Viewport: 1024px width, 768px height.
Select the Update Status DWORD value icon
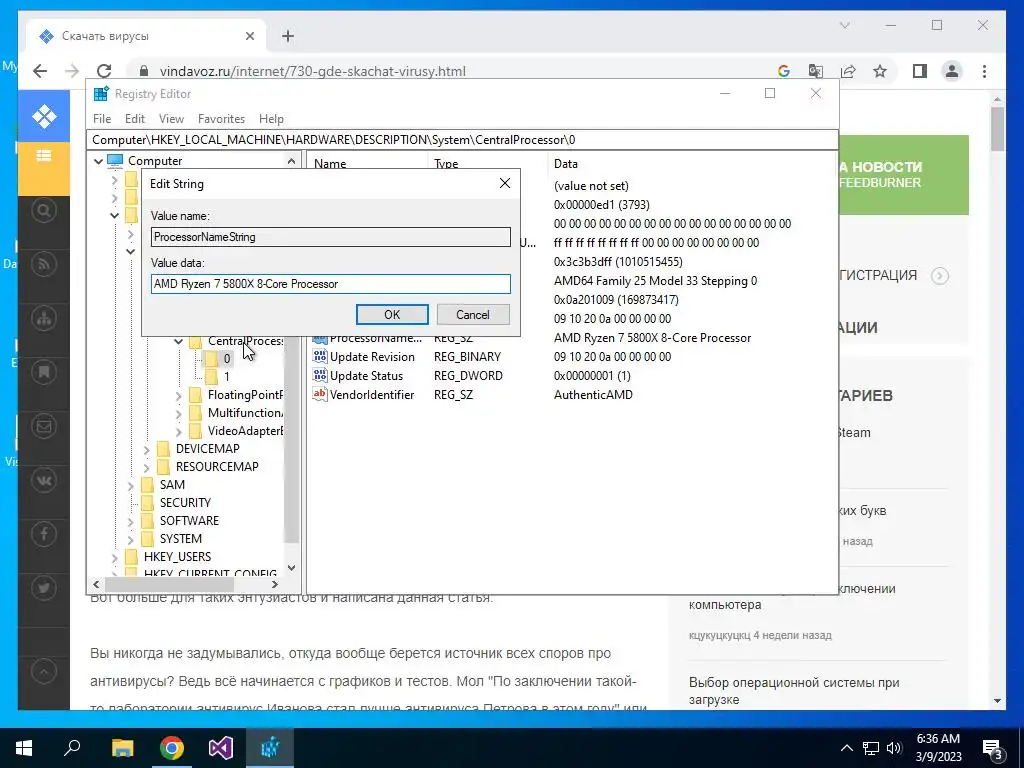click(x=319, y=376)
